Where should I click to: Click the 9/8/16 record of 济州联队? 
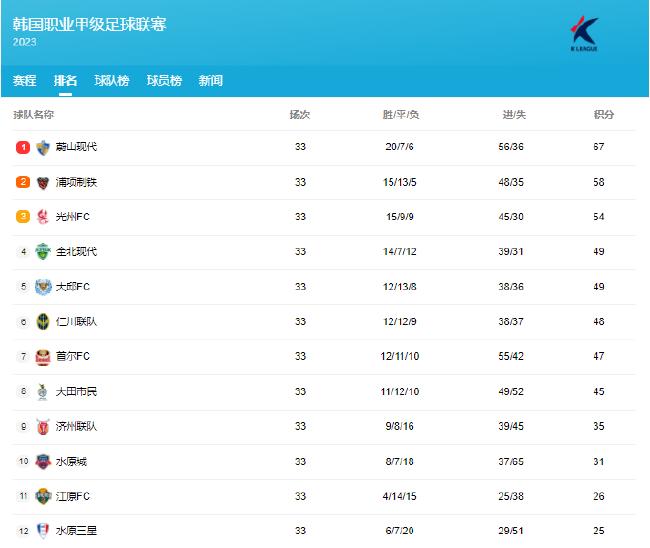coord(400,427)
